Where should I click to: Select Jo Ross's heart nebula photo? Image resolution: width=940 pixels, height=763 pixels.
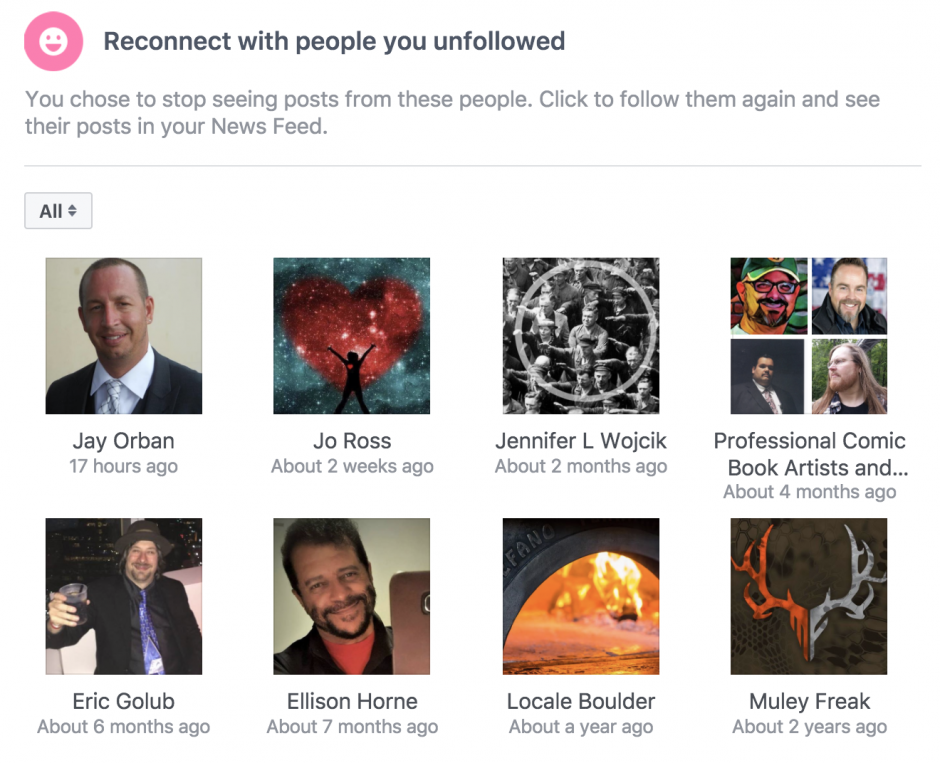click(x=352, y=335)
